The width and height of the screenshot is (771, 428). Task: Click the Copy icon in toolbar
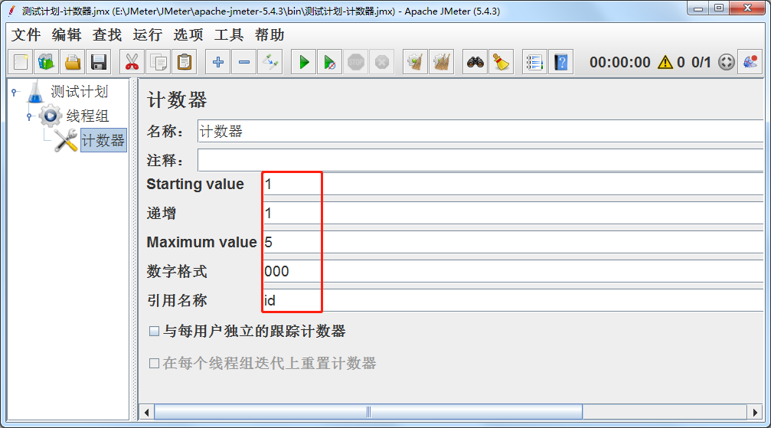[x=158, y=62]
